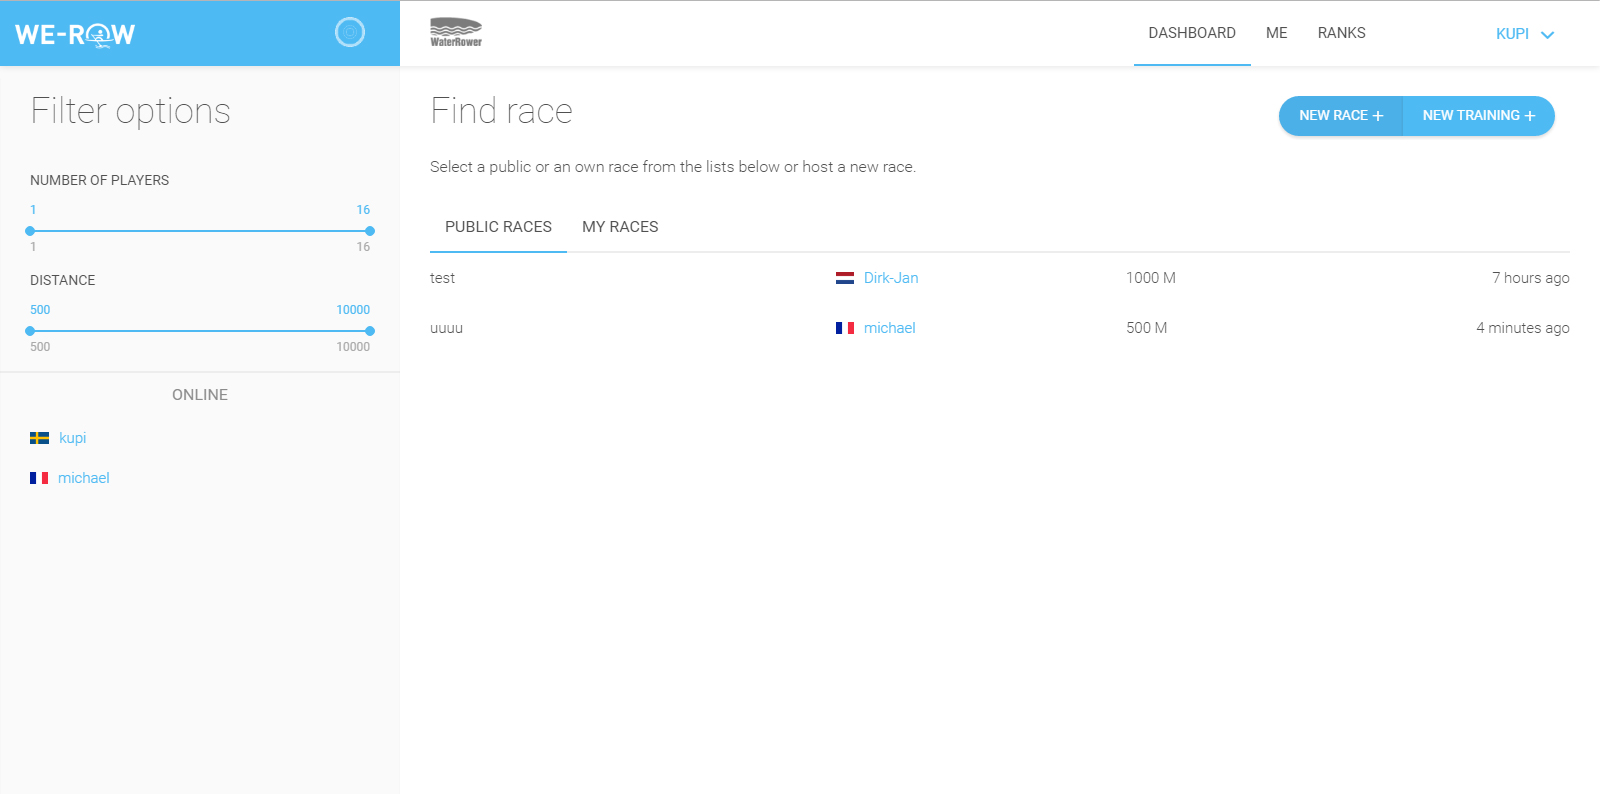Image resolution: width=1600 pixels, height=794 pixels.
Task: Click the French flag beside michael online
Action: 39,478
